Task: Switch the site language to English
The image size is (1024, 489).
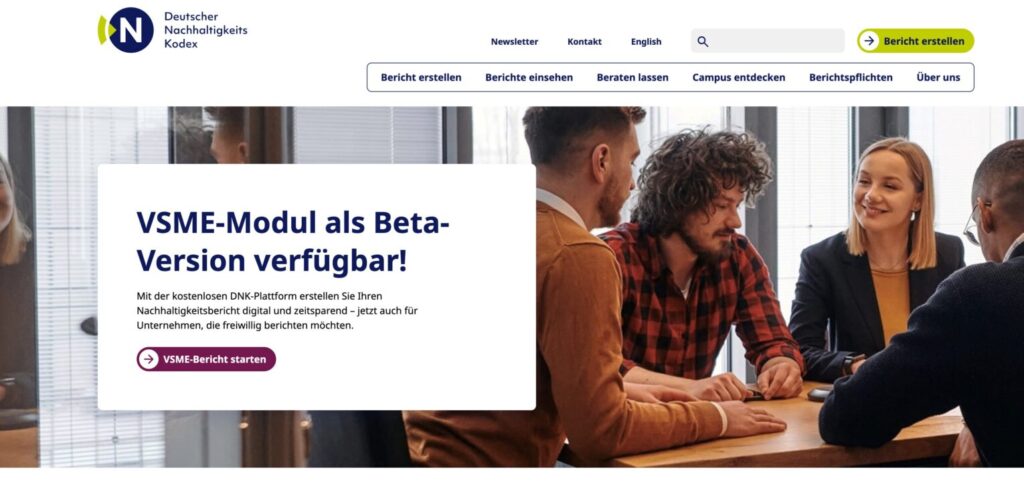Action: coord(646,41)
